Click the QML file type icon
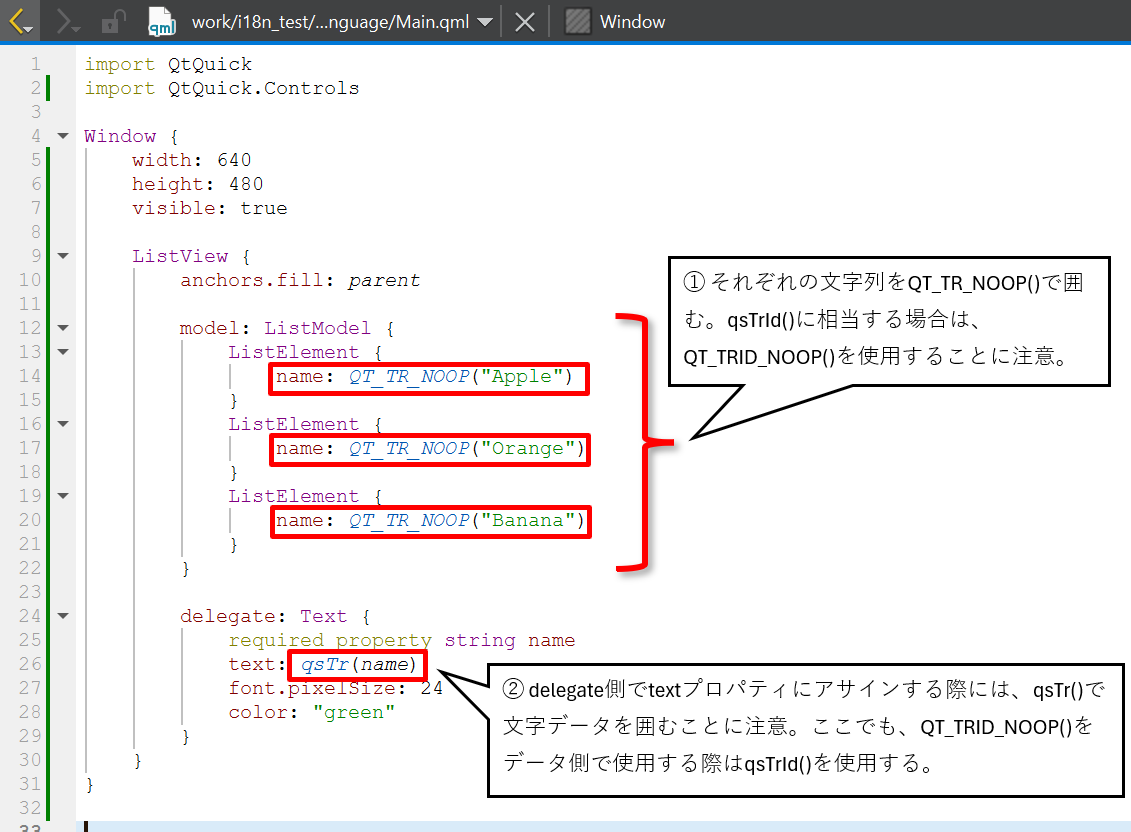Viewport: 1131px width, 832px height. point(160,21)
